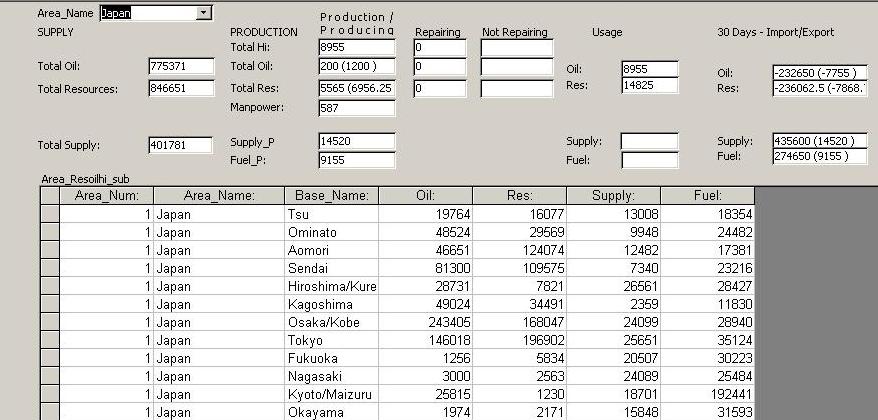878x420 pixels.
Task: Click the Total Hi production field 8955
Action: [x=357, y=48]
